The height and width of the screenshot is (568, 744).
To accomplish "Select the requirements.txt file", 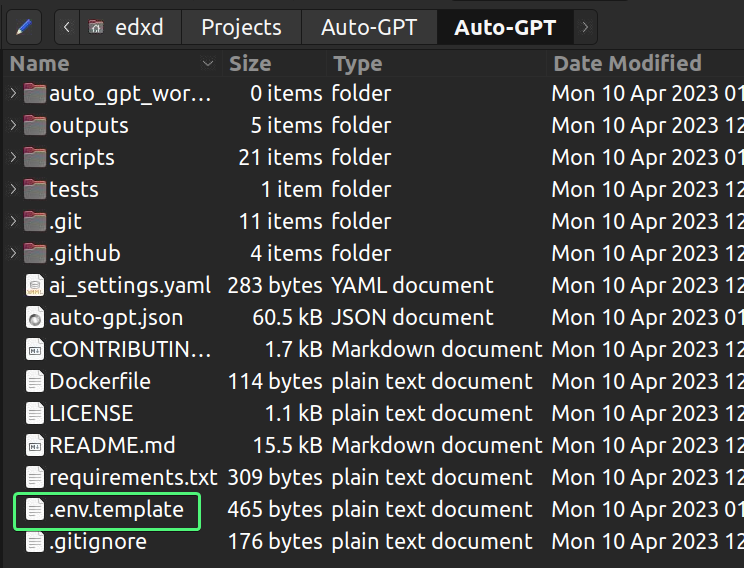I will click(x=133, y=478).
